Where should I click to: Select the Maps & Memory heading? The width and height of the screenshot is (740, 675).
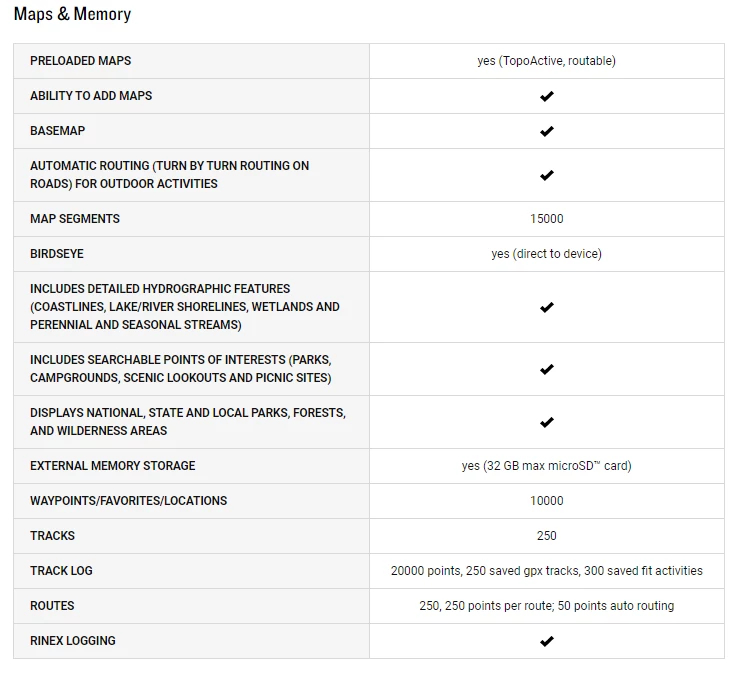click(x=72, y=15)
